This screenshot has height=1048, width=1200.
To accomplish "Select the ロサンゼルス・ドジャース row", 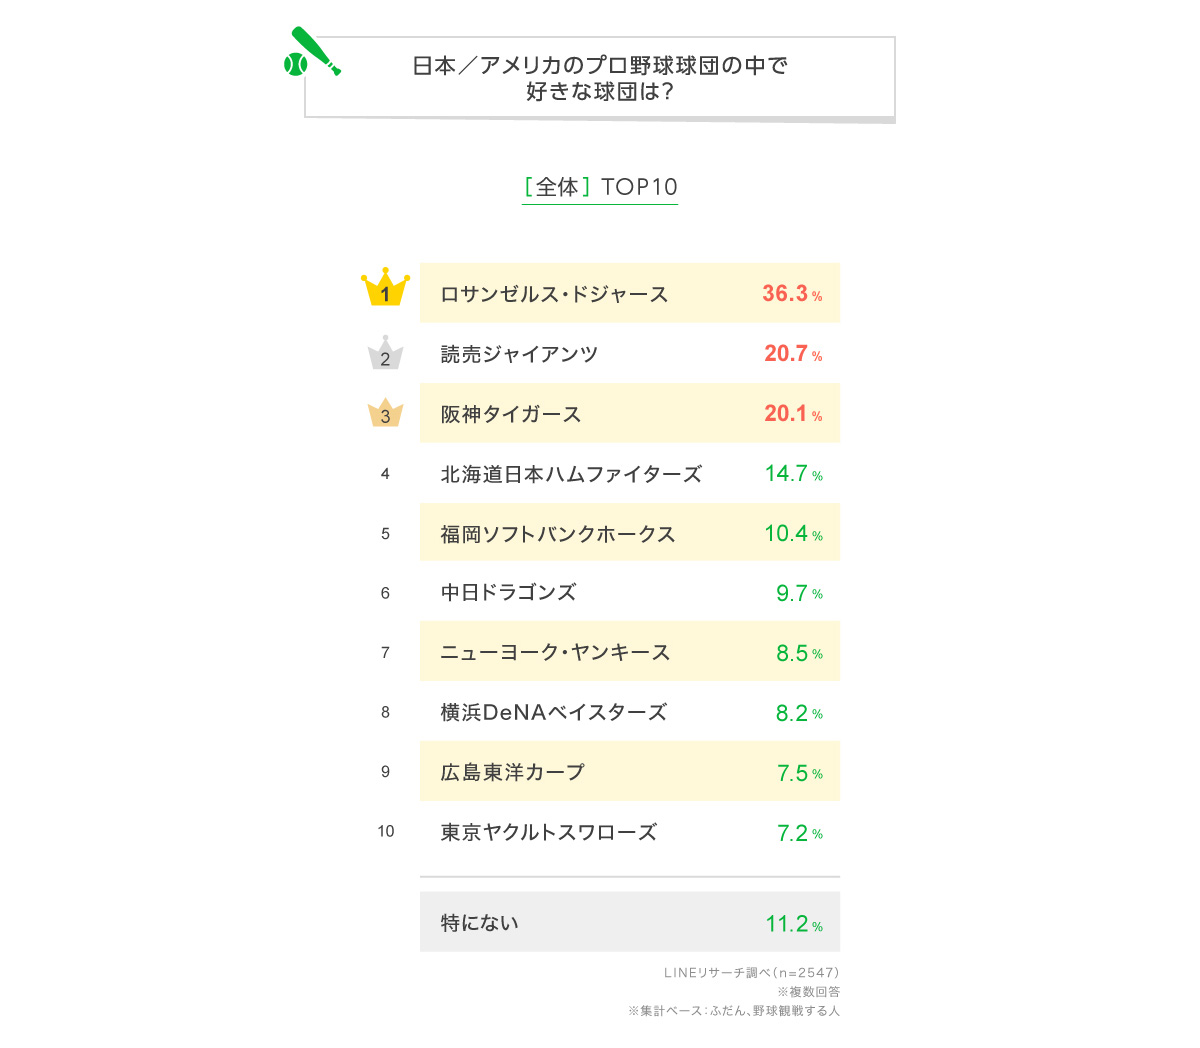I will coord(630,293).
